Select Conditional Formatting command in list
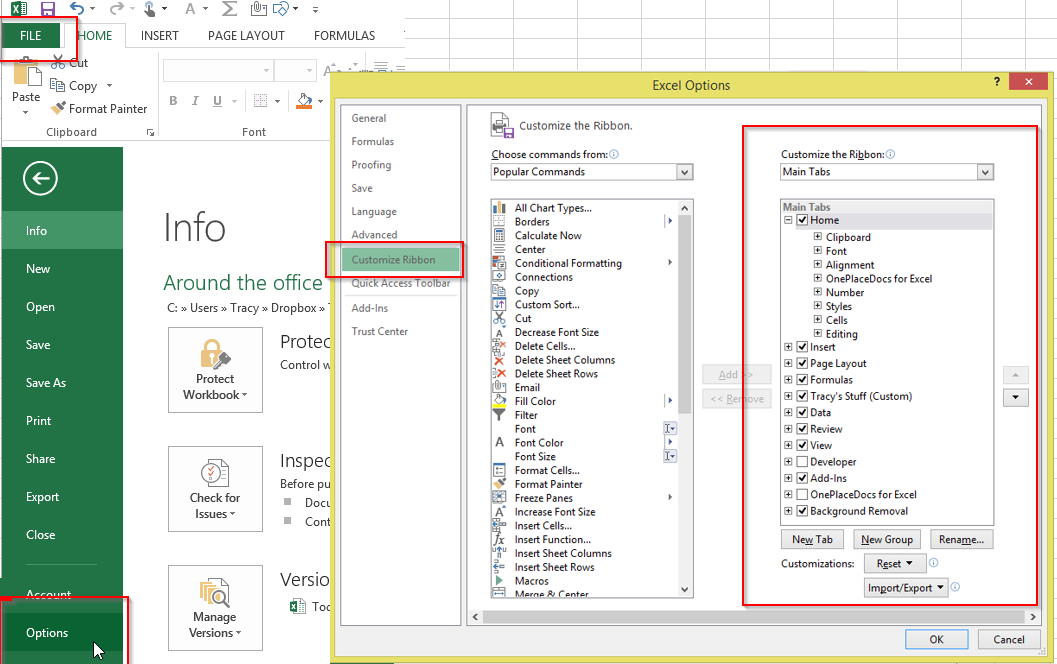1057x664 pixels. pos(568,263)
